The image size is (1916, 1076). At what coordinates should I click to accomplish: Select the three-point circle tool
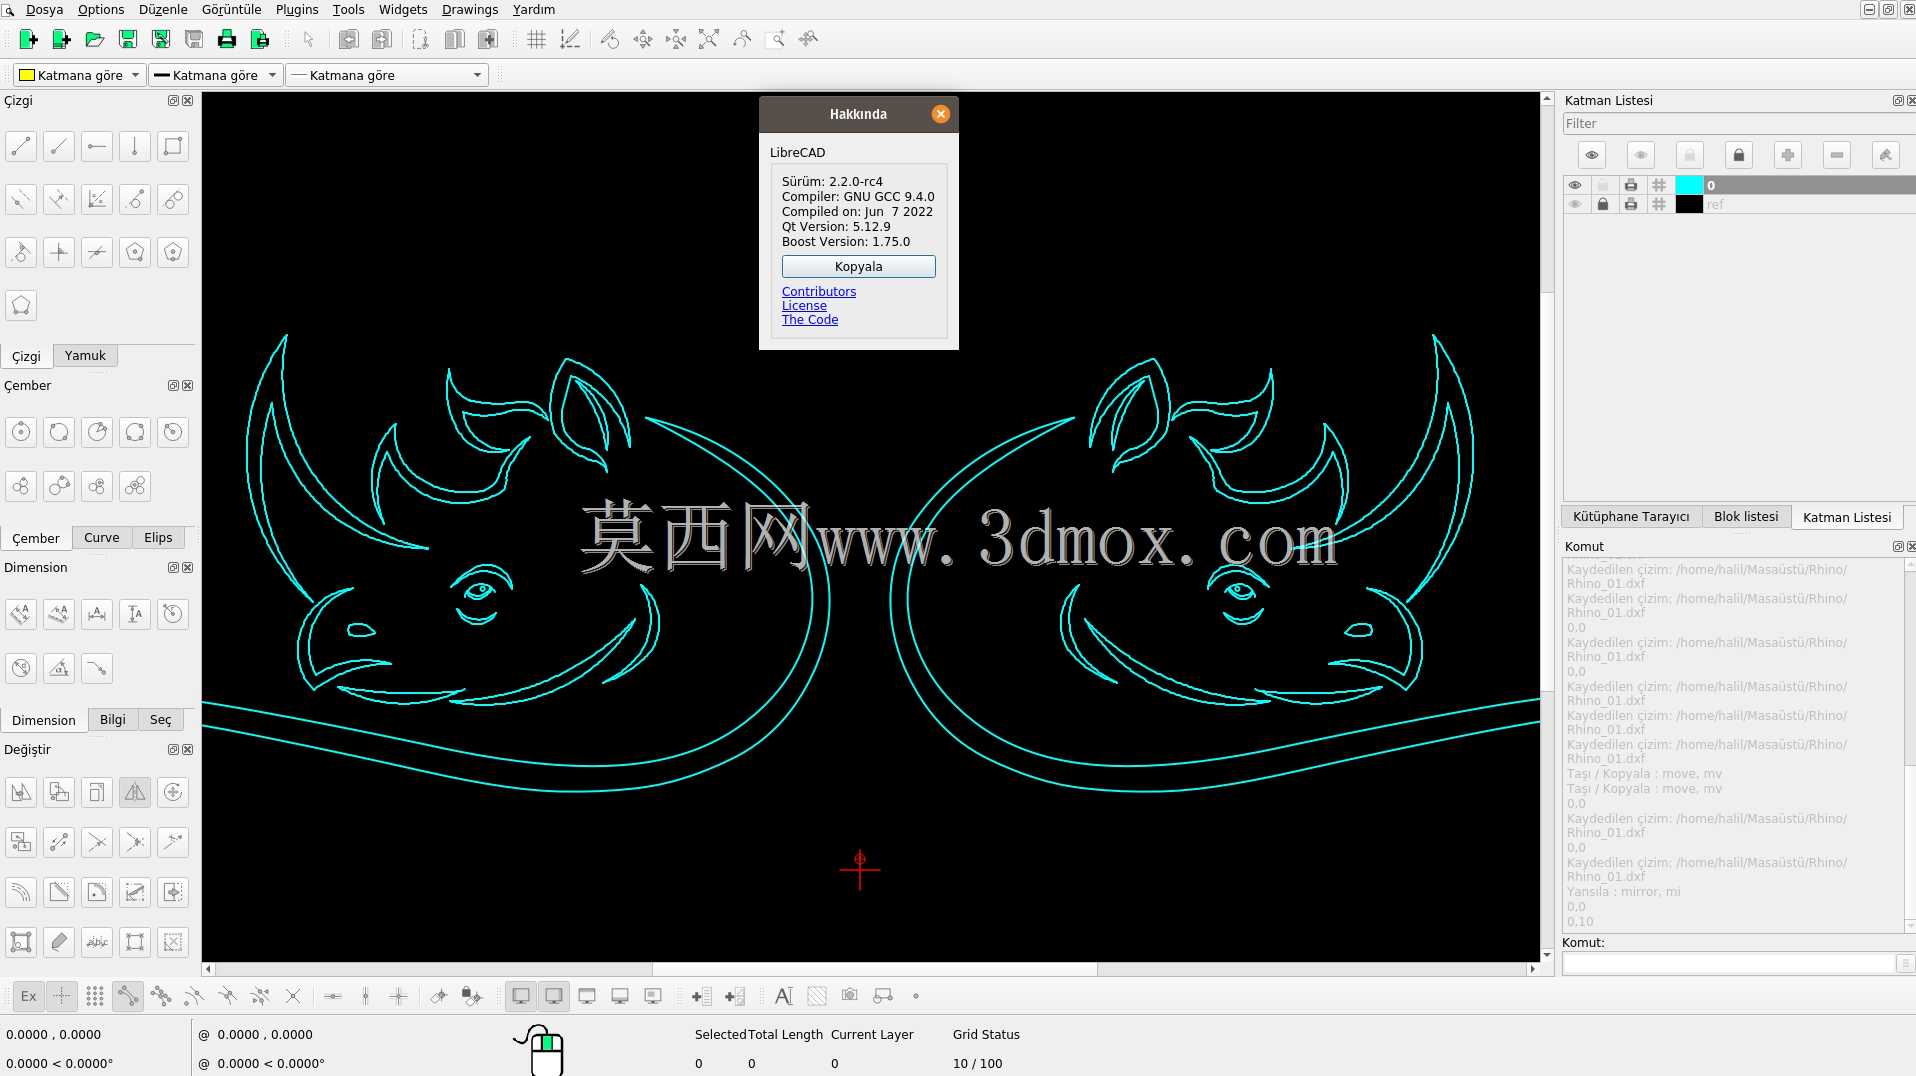135,432
